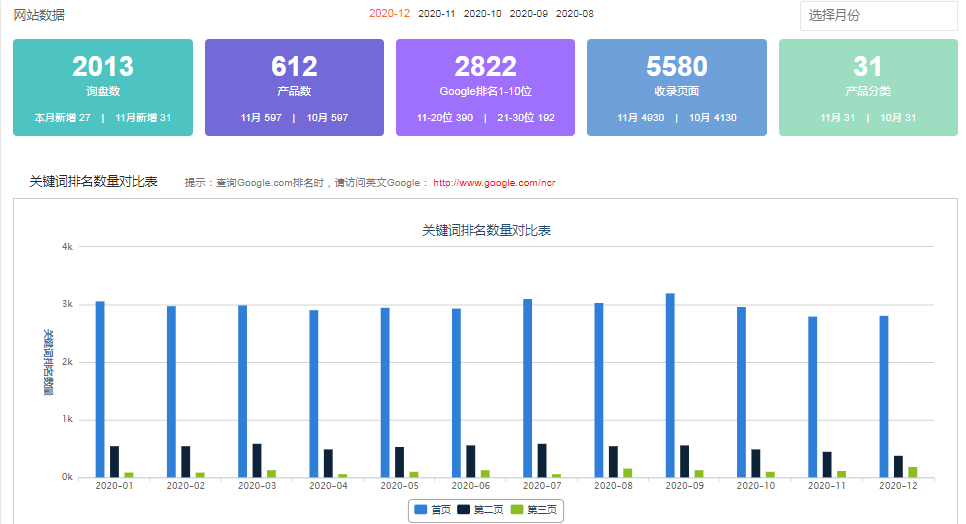Open the 2020-10 month data

click(482, 14)
